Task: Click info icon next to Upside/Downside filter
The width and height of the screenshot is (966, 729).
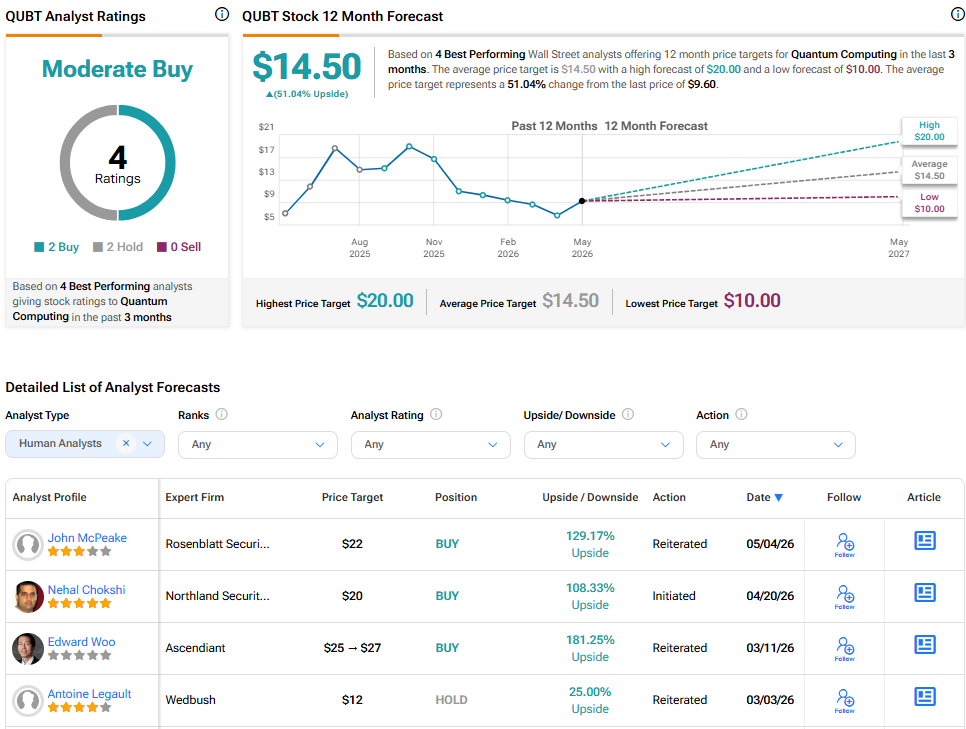Action: [x=628, y=414]
